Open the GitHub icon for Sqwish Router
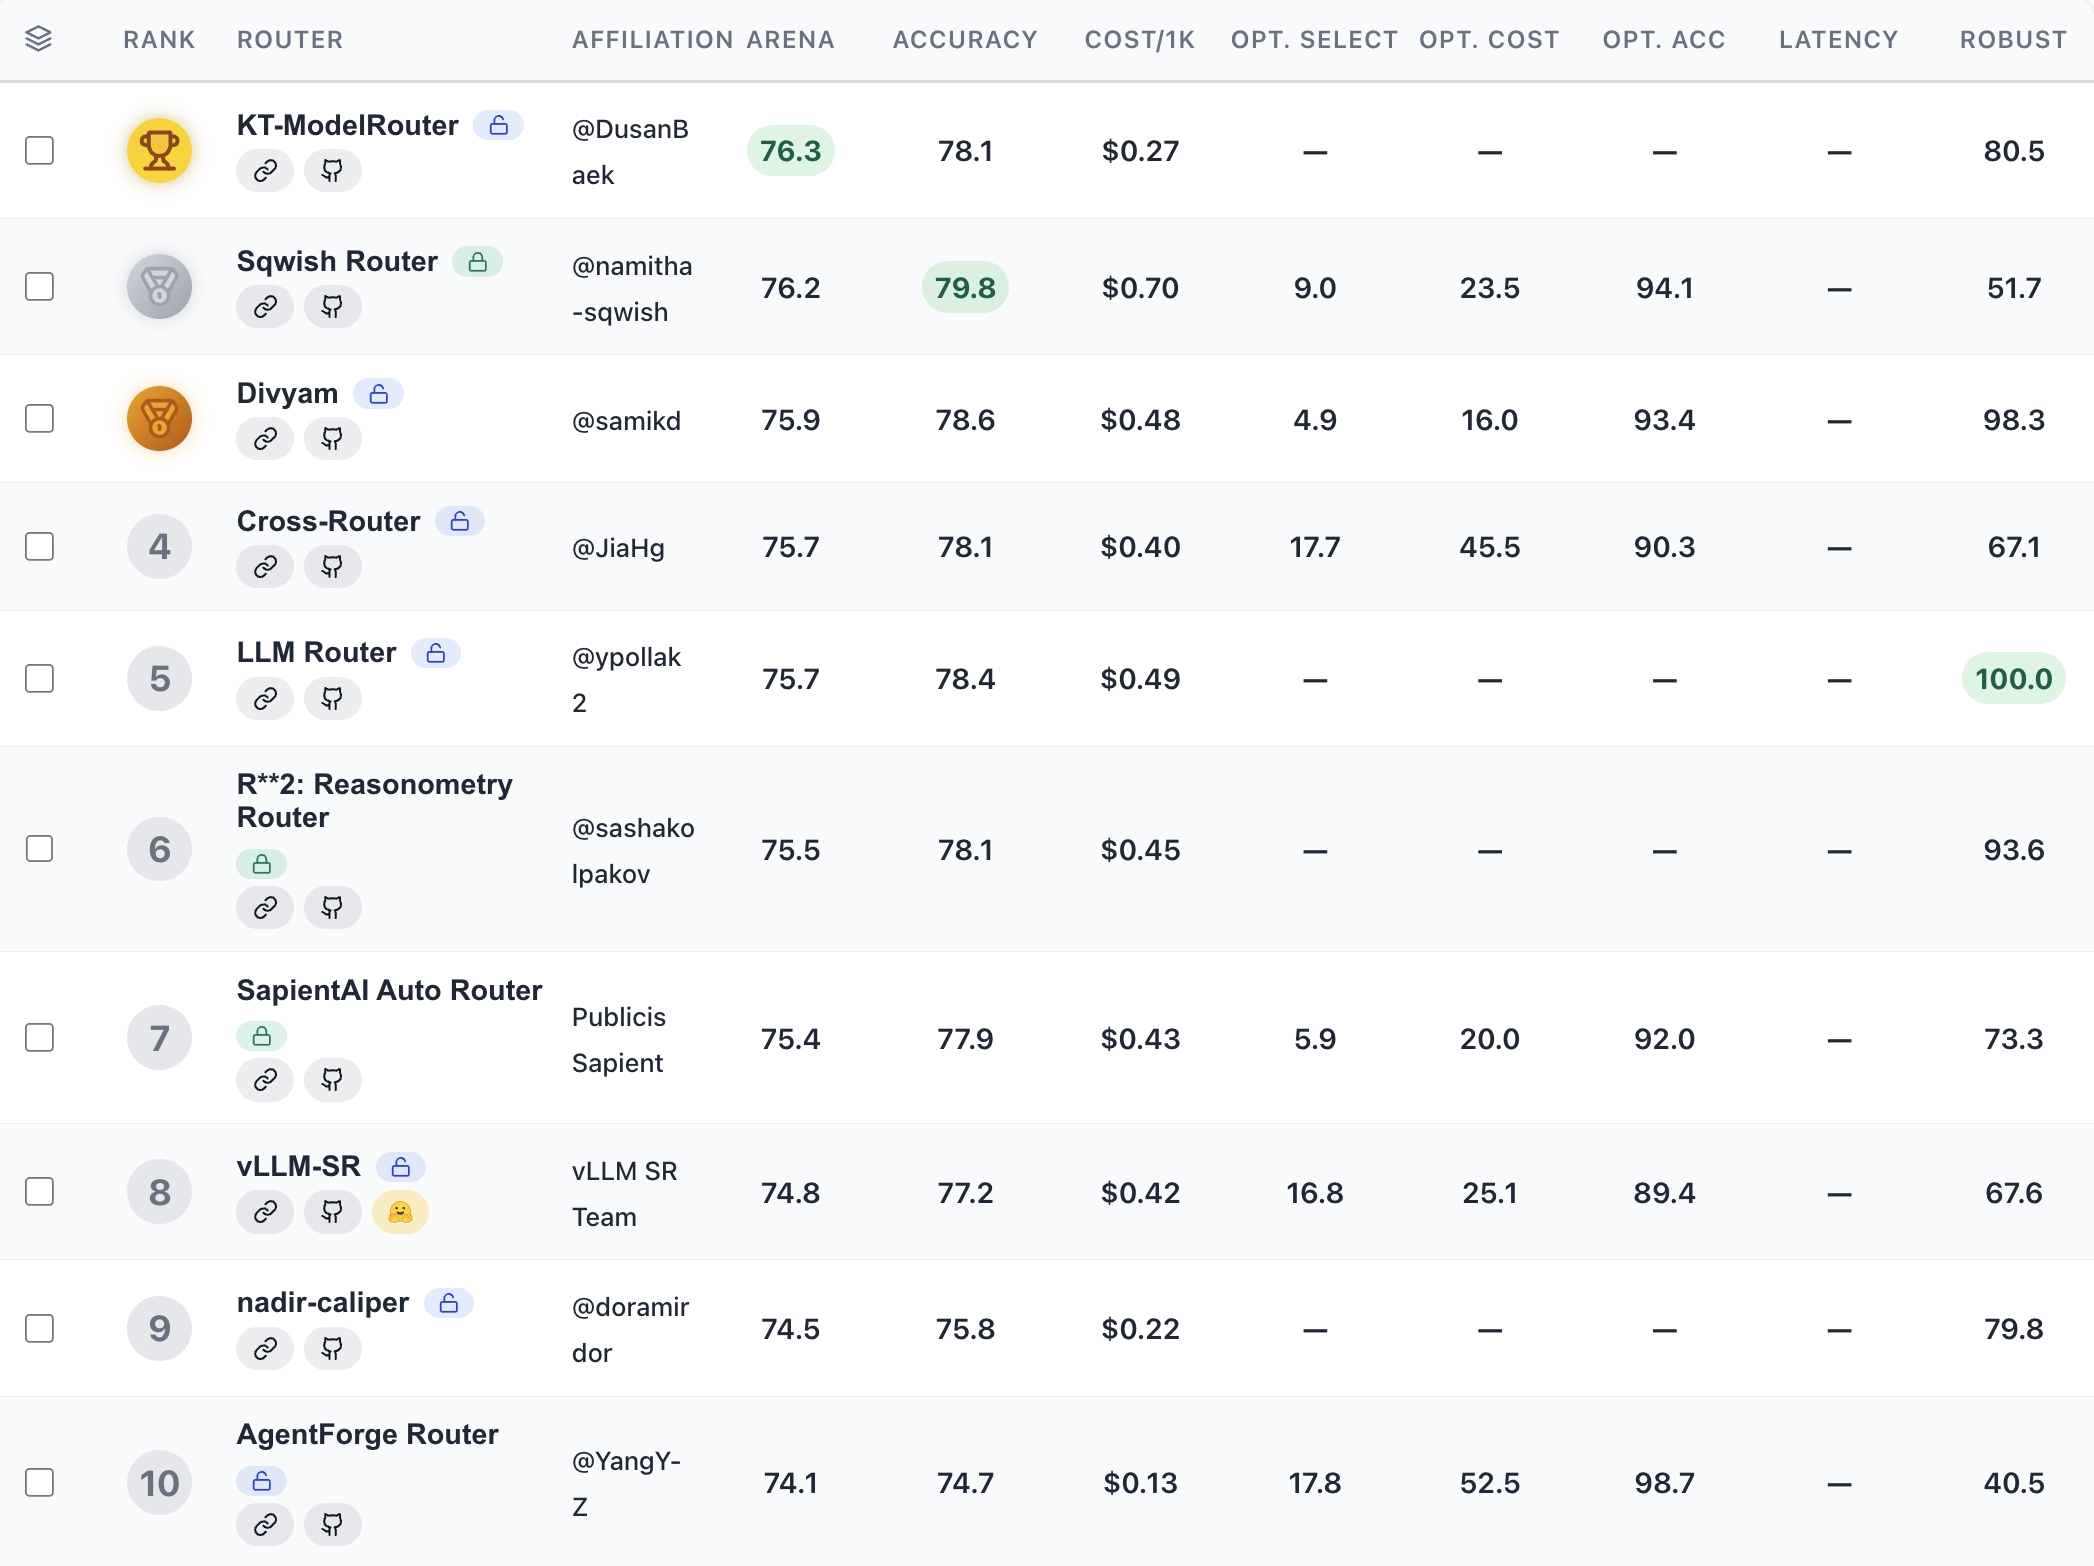Viewport: 2094px width, 1566px height. 332,307
